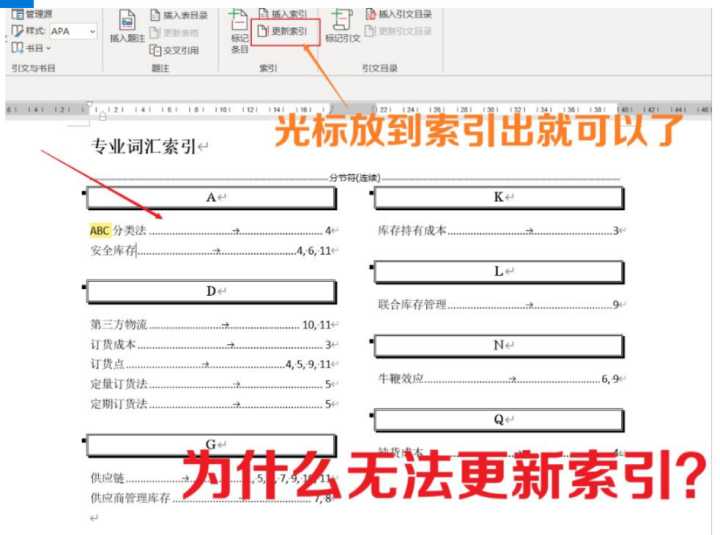This screenshot has width=720, height=535.
Task: Click the greyed 更新表格 update table button
Action: coord(174,33)
